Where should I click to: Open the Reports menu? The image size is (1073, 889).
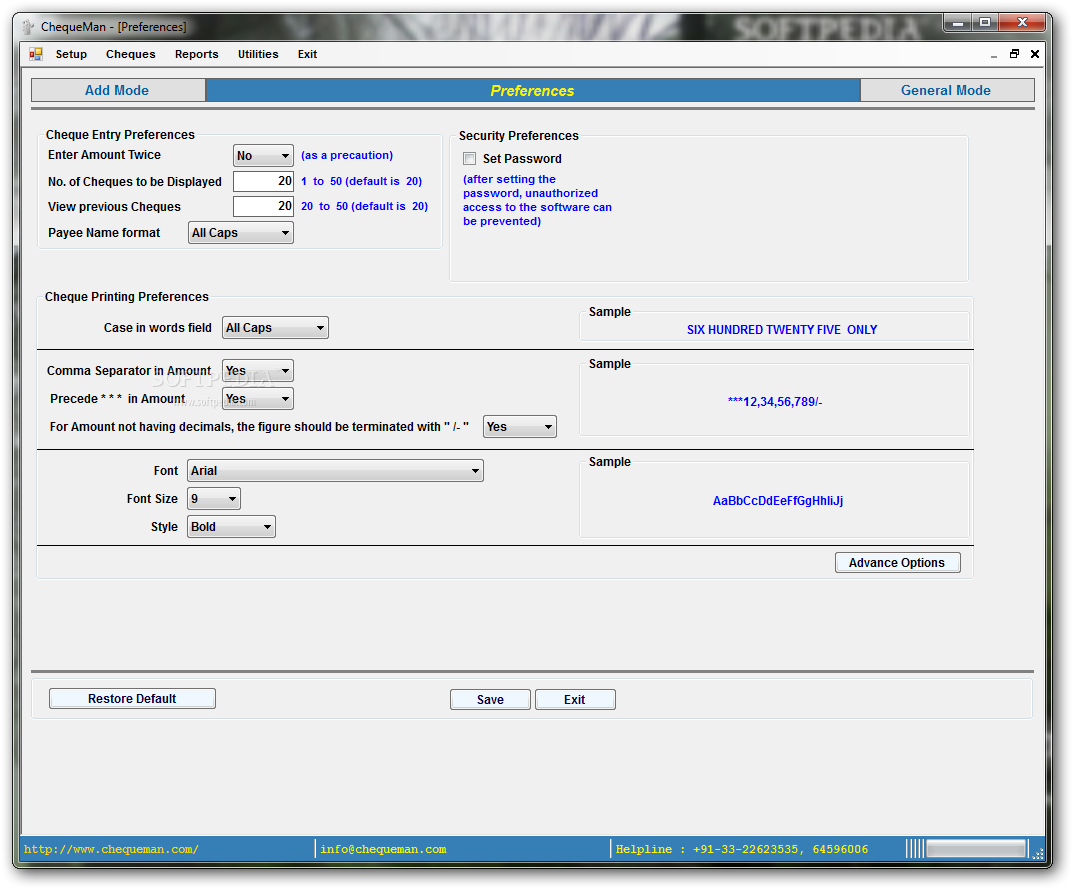pyautogui.click(x=196, y=54)
